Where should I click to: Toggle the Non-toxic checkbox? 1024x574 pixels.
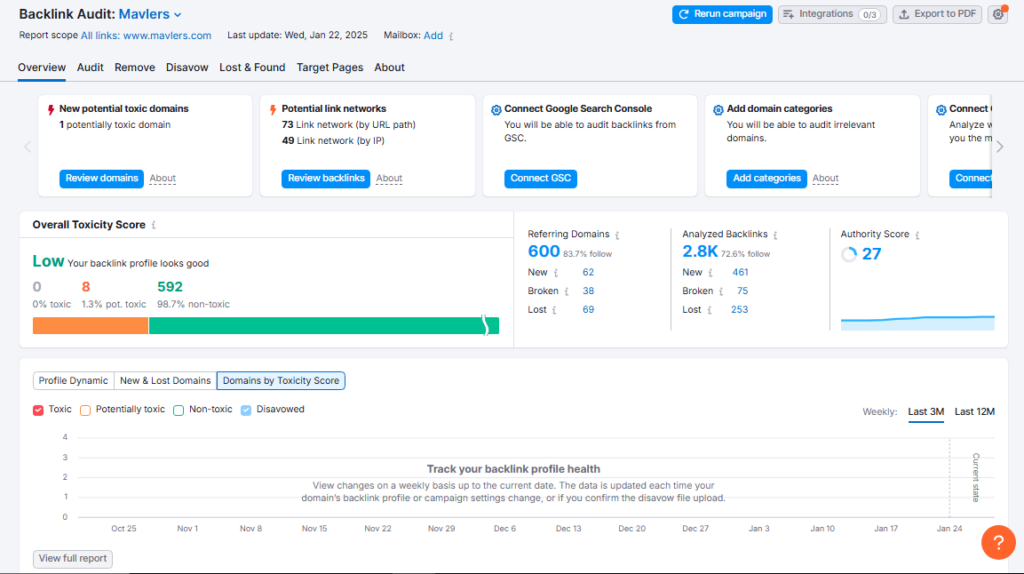[178, 410]
